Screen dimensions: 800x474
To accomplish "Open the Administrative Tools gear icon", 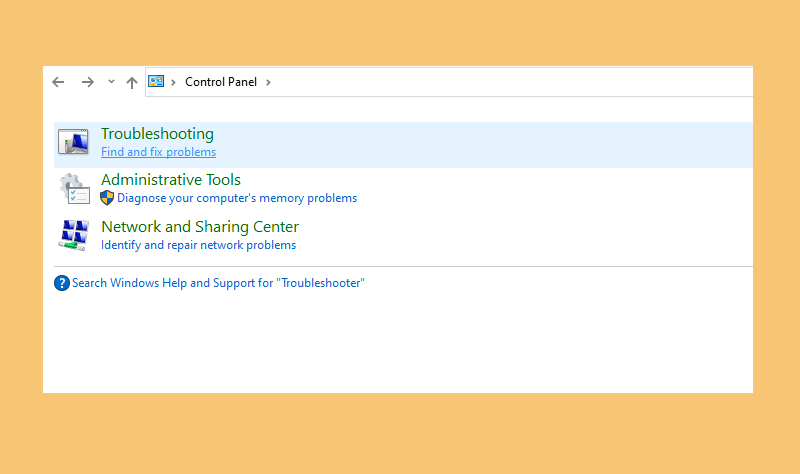I will pos(74,189).
